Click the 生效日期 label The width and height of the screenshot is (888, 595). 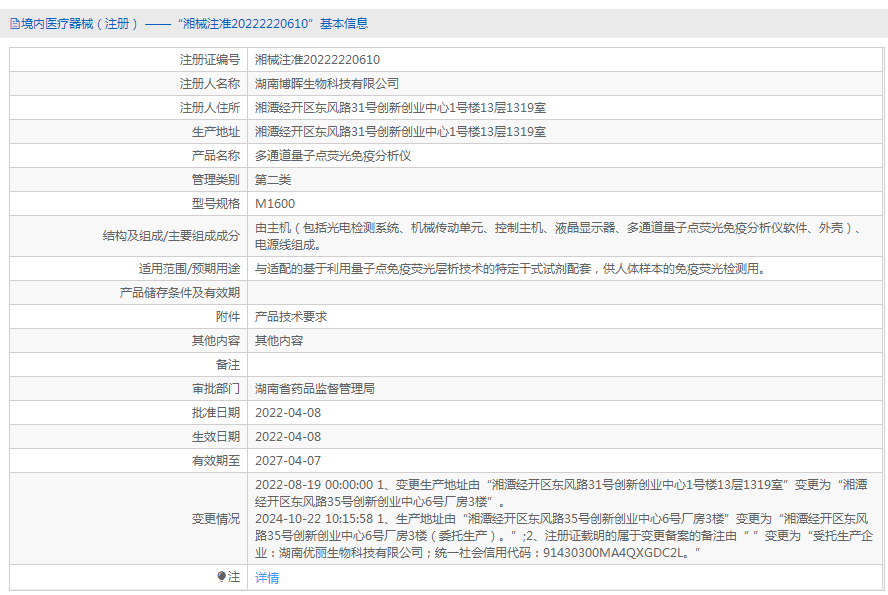[216, 437]
